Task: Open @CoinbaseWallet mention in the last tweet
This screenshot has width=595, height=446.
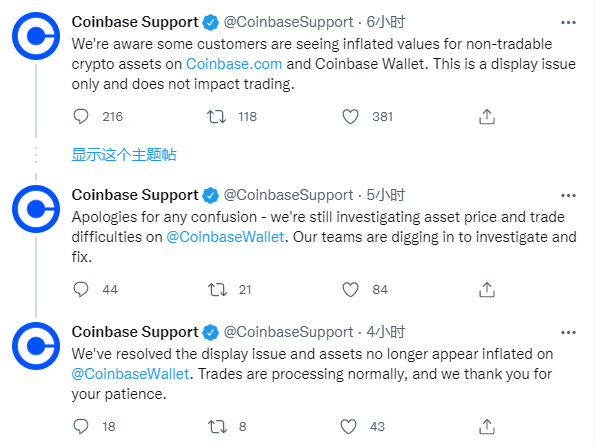Action: coord(130,374)
